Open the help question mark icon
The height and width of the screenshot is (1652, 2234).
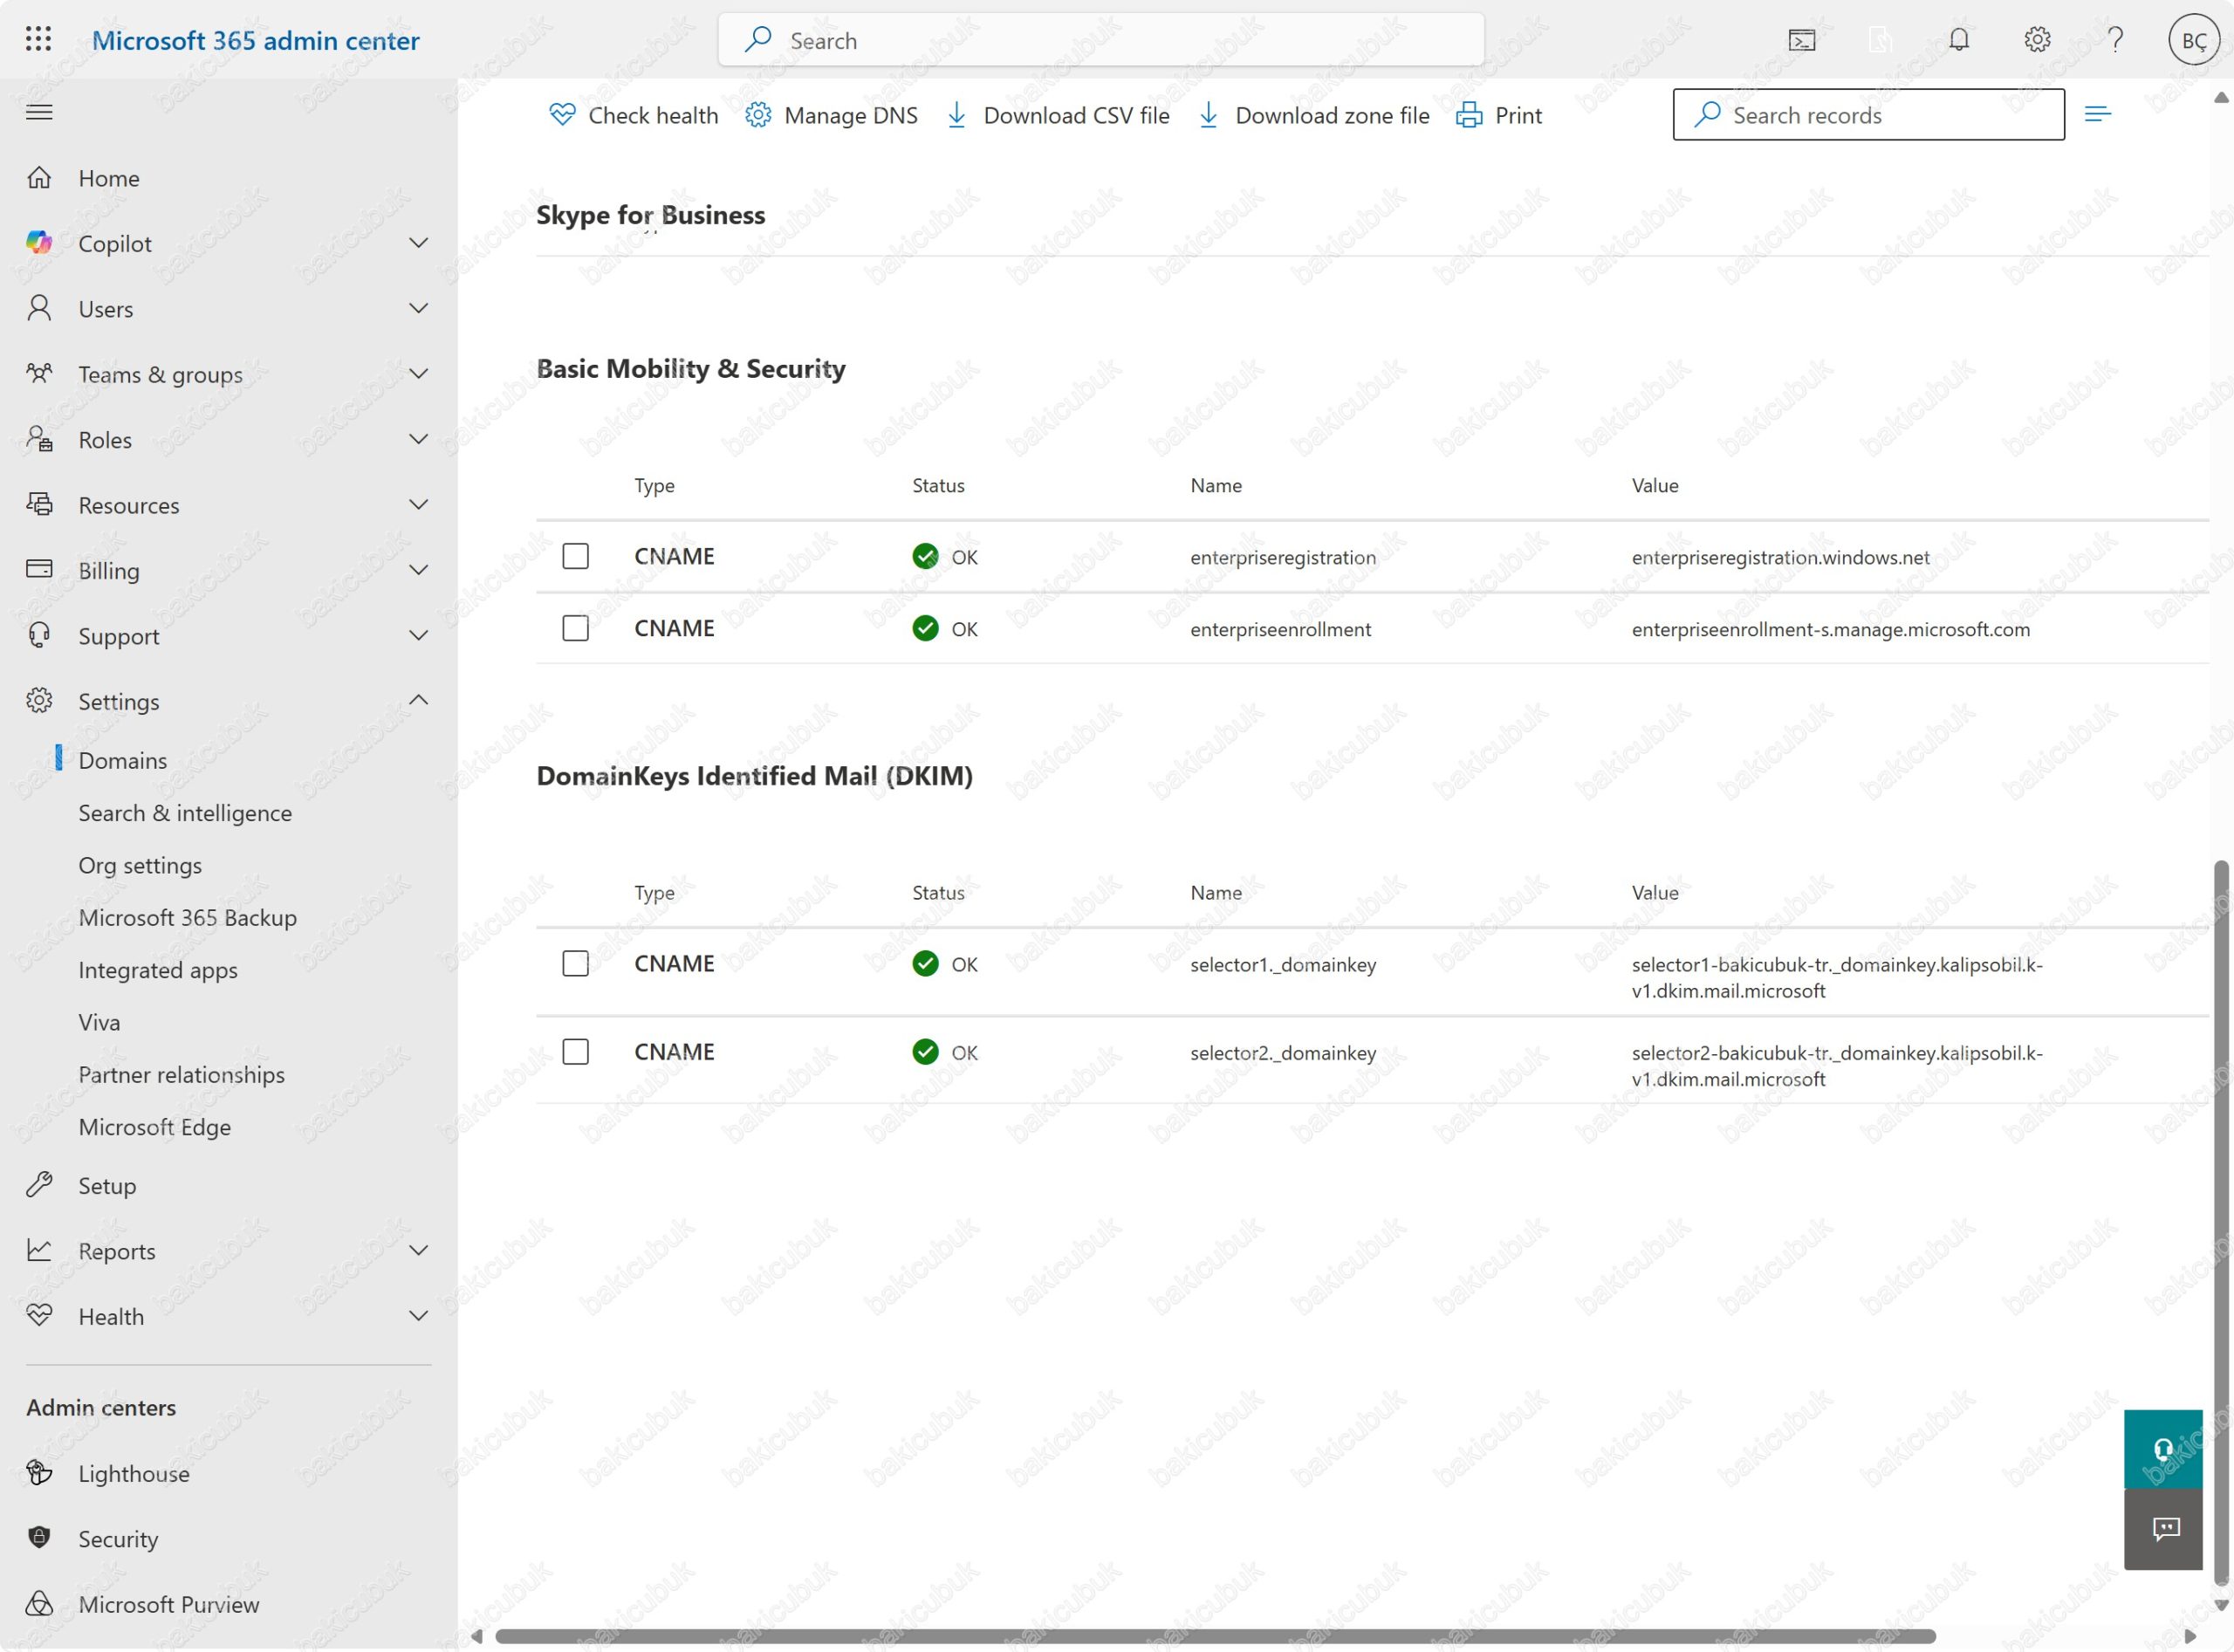(x=2115, y=40)
